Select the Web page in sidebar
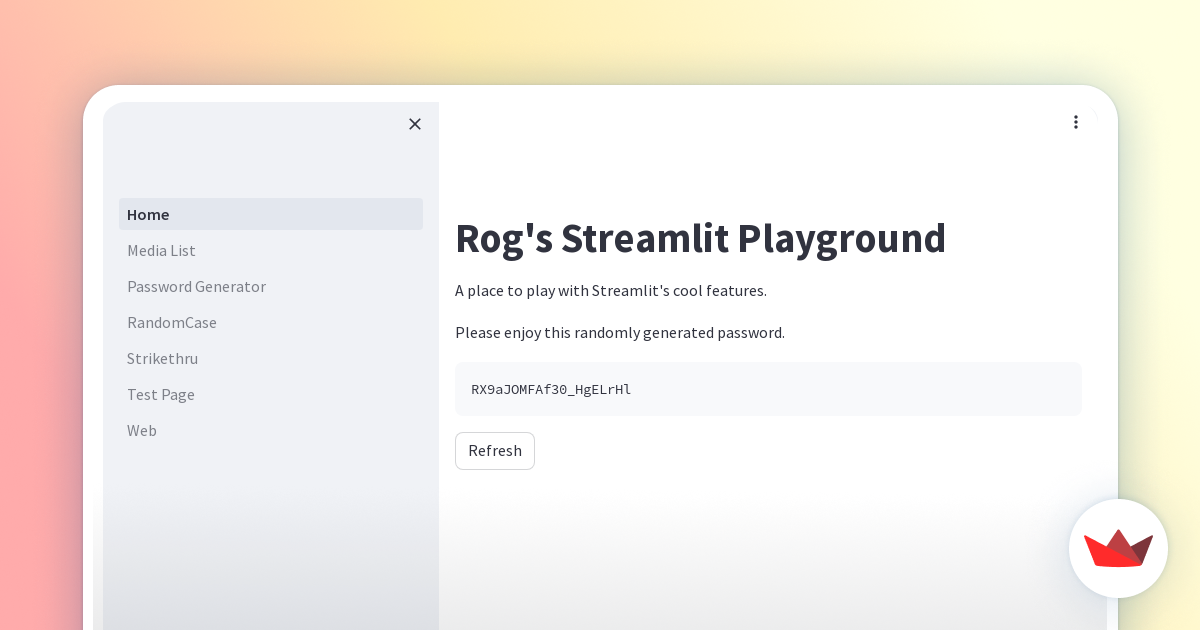Image resolution: width=1200 pixels, height=630 pixels. point(142,430)
